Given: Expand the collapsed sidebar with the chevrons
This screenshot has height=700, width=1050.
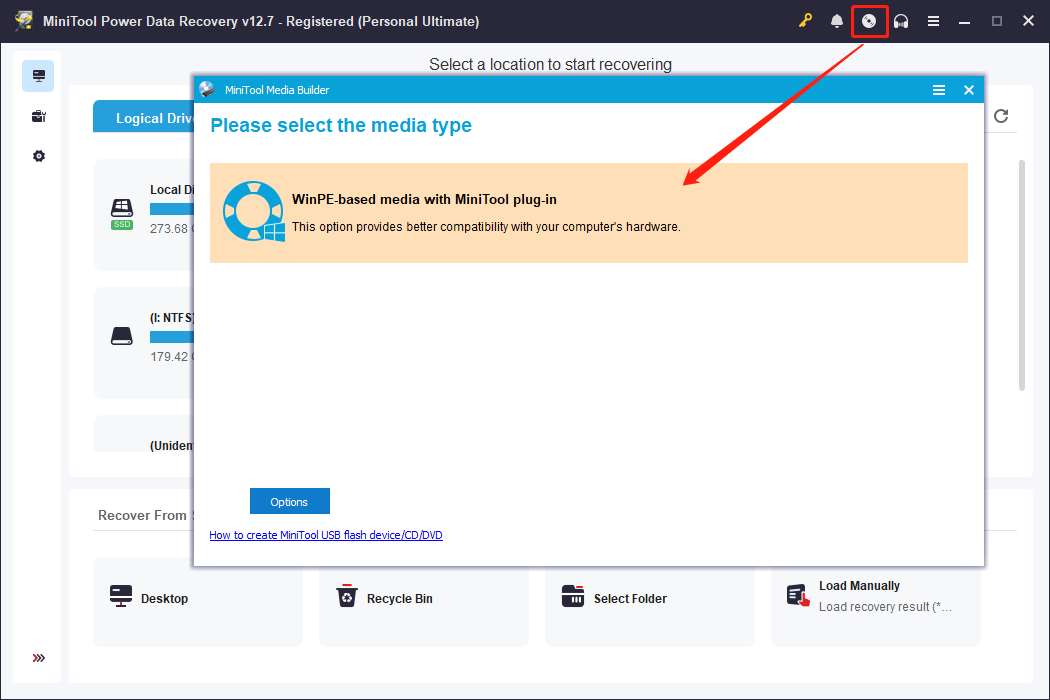Looking at the screenshot, I should click(x=38, y=658).
